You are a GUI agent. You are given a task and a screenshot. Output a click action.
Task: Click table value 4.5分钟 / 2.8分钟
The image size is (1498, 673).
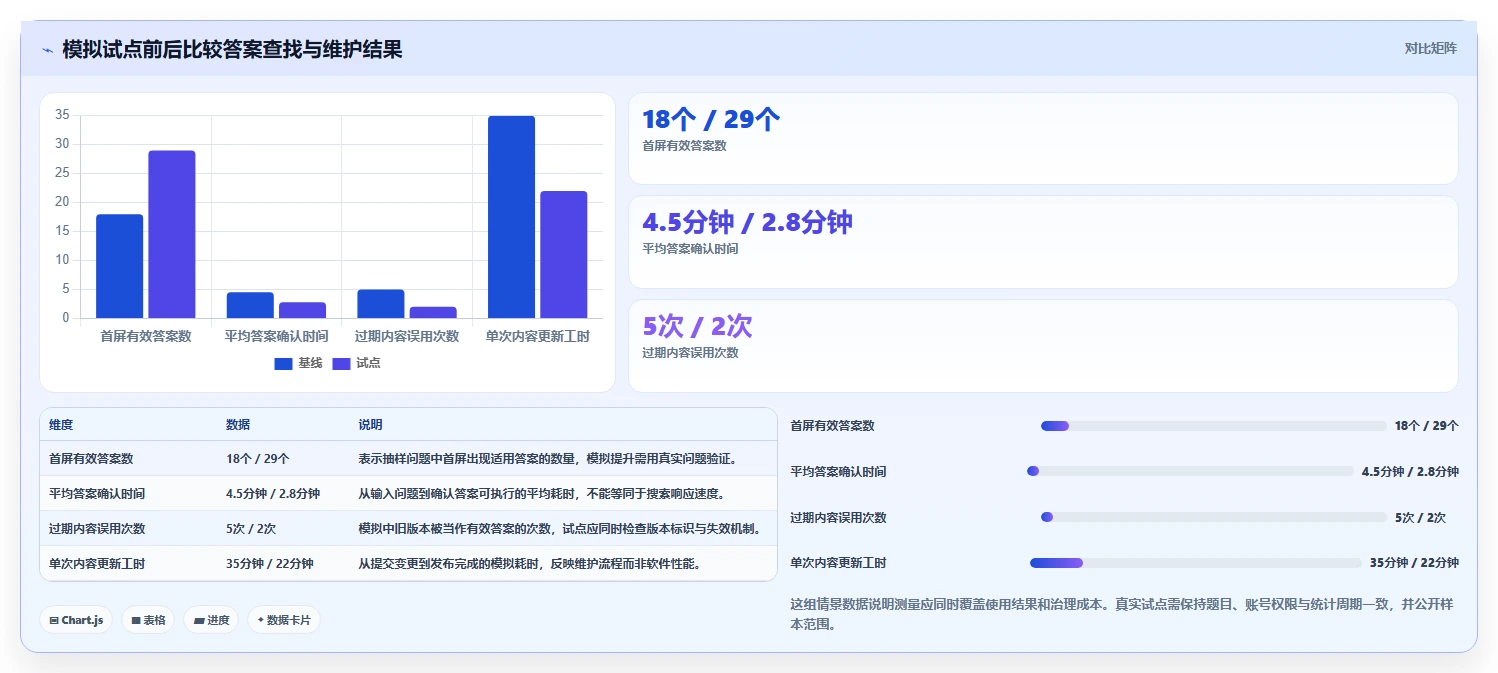(x=273, y=494)
